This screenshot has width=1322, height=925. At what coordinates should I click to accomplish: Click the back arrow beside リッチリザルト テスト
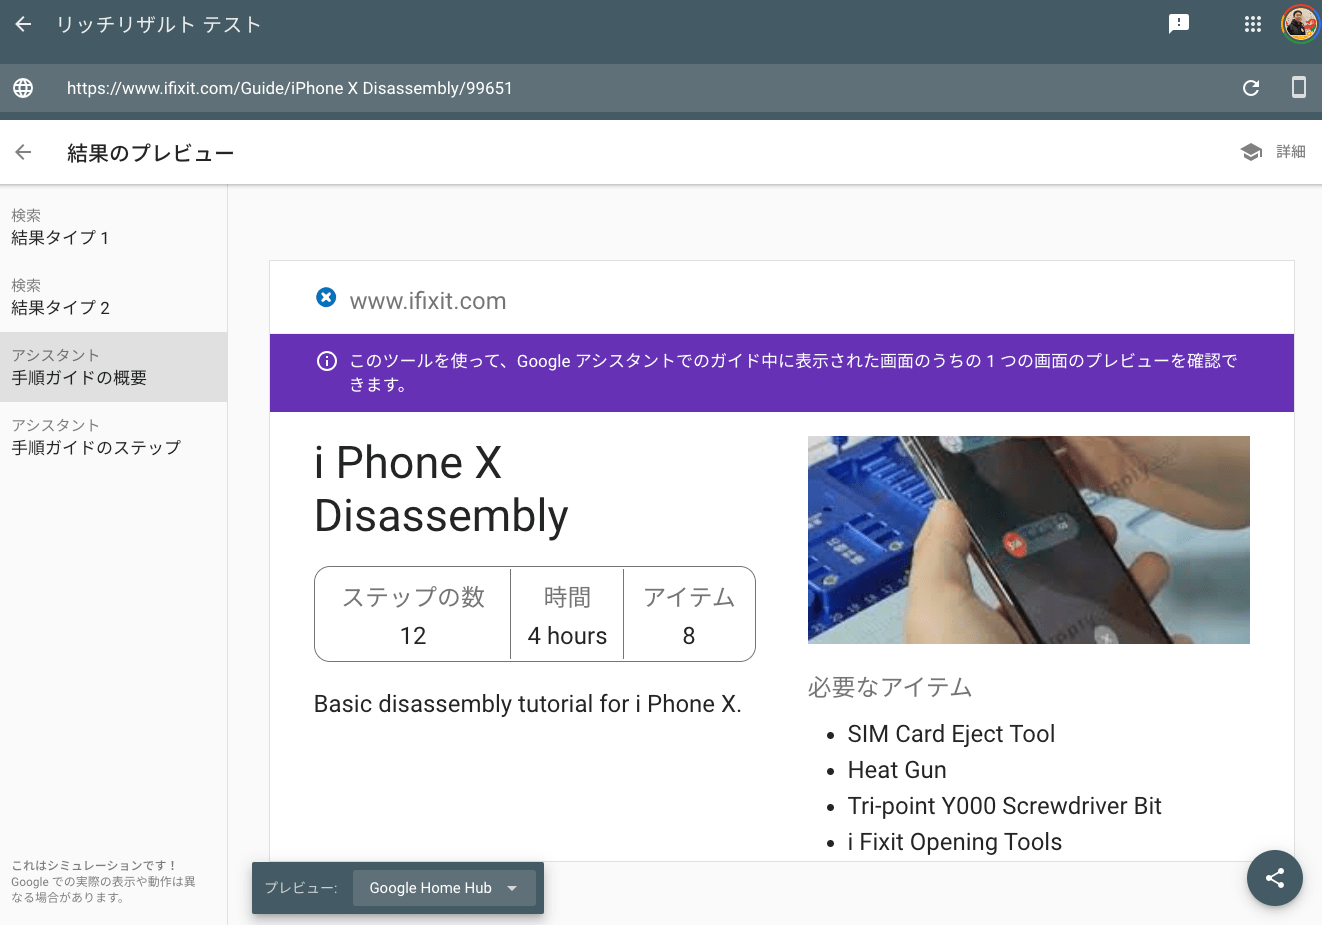point(24,24)
